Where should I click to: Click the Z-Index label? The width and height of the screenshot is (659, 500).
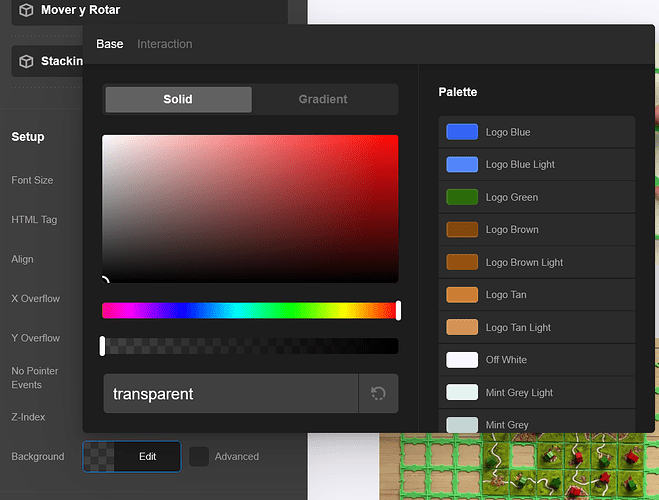click(28, 417)
